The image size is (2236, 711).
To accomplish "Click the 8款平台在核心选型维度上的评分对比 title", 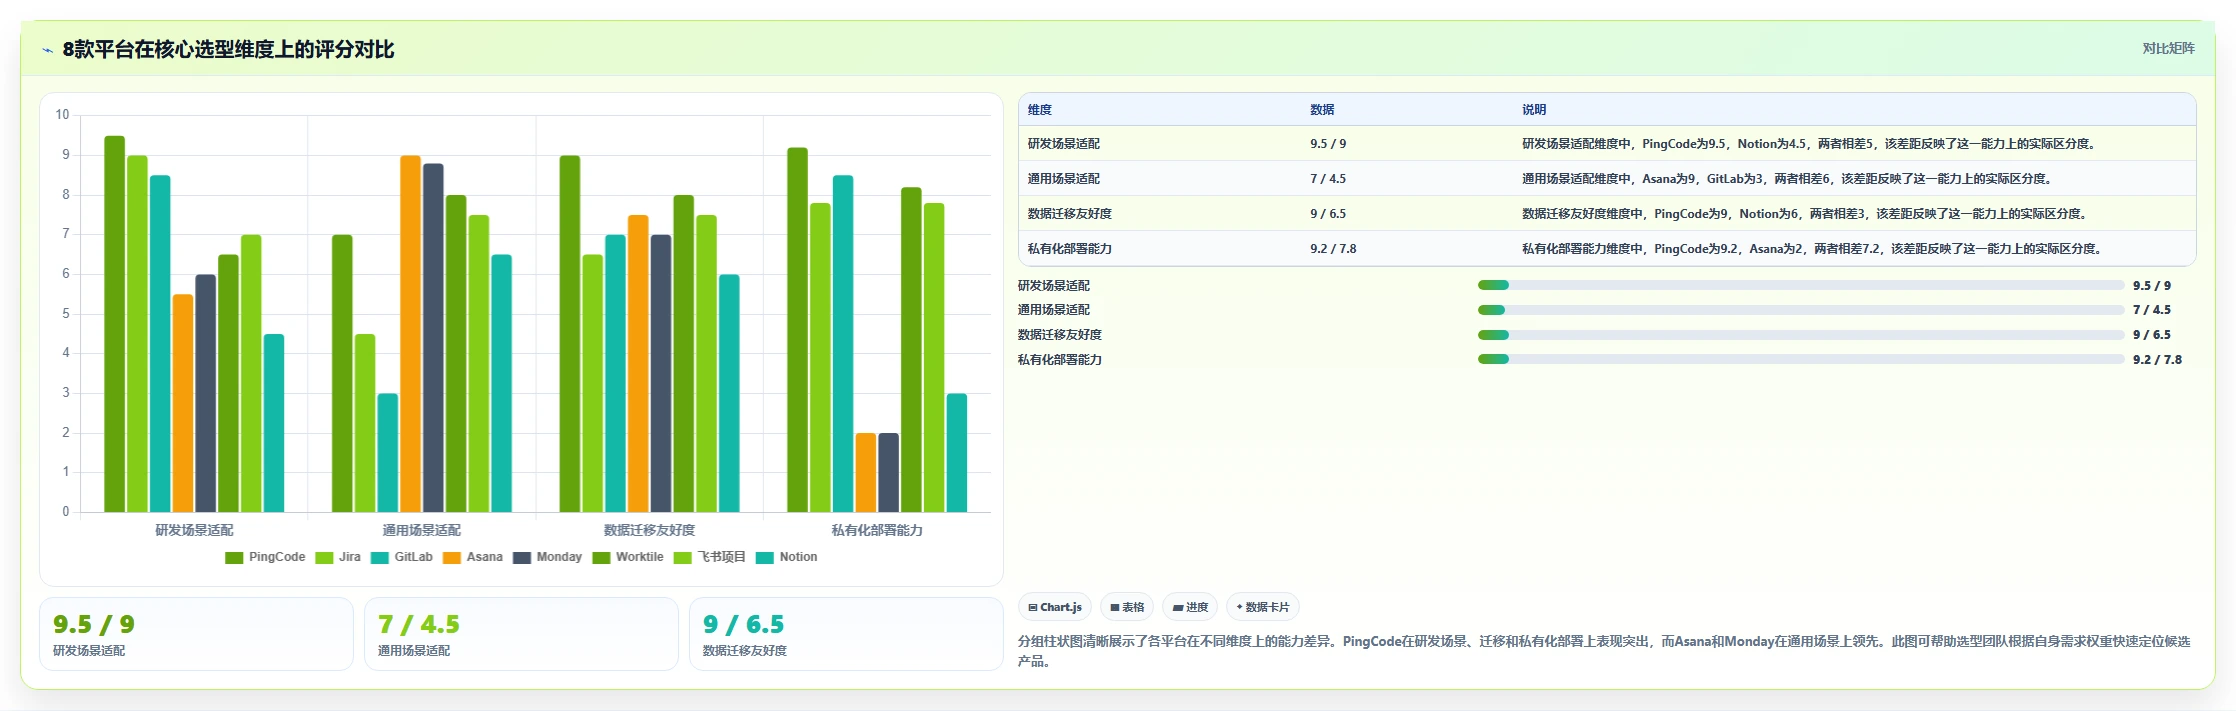I will [228, 50].
